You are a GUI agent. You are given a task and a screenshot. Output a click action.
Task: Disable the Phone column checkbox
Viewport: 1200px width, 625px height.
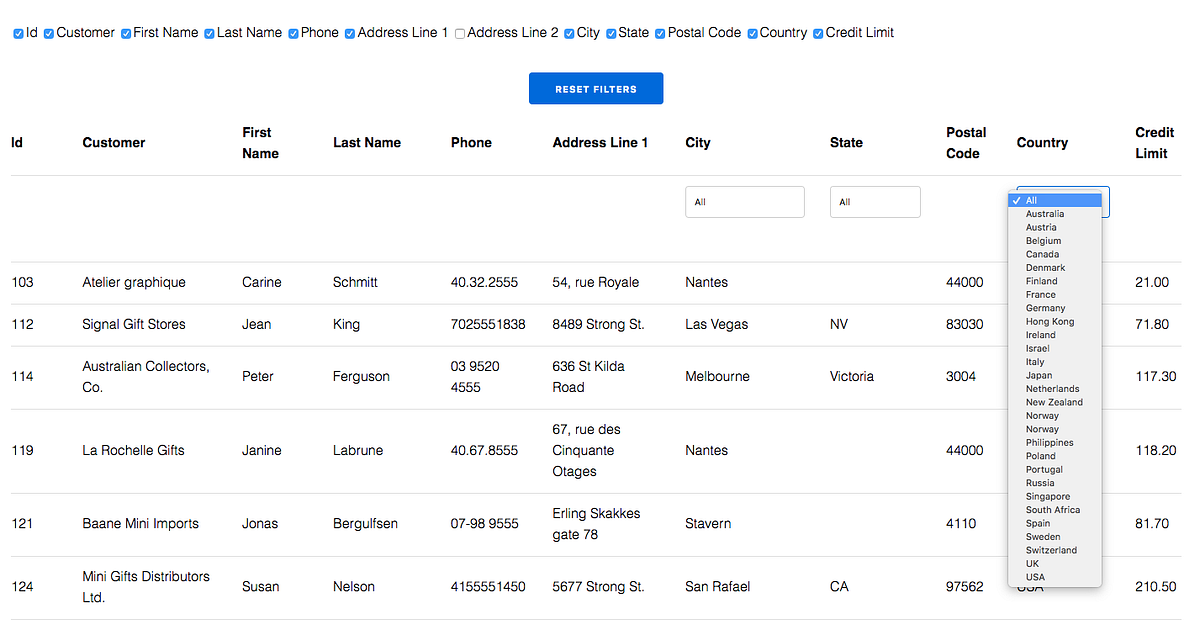click(292, 33)
